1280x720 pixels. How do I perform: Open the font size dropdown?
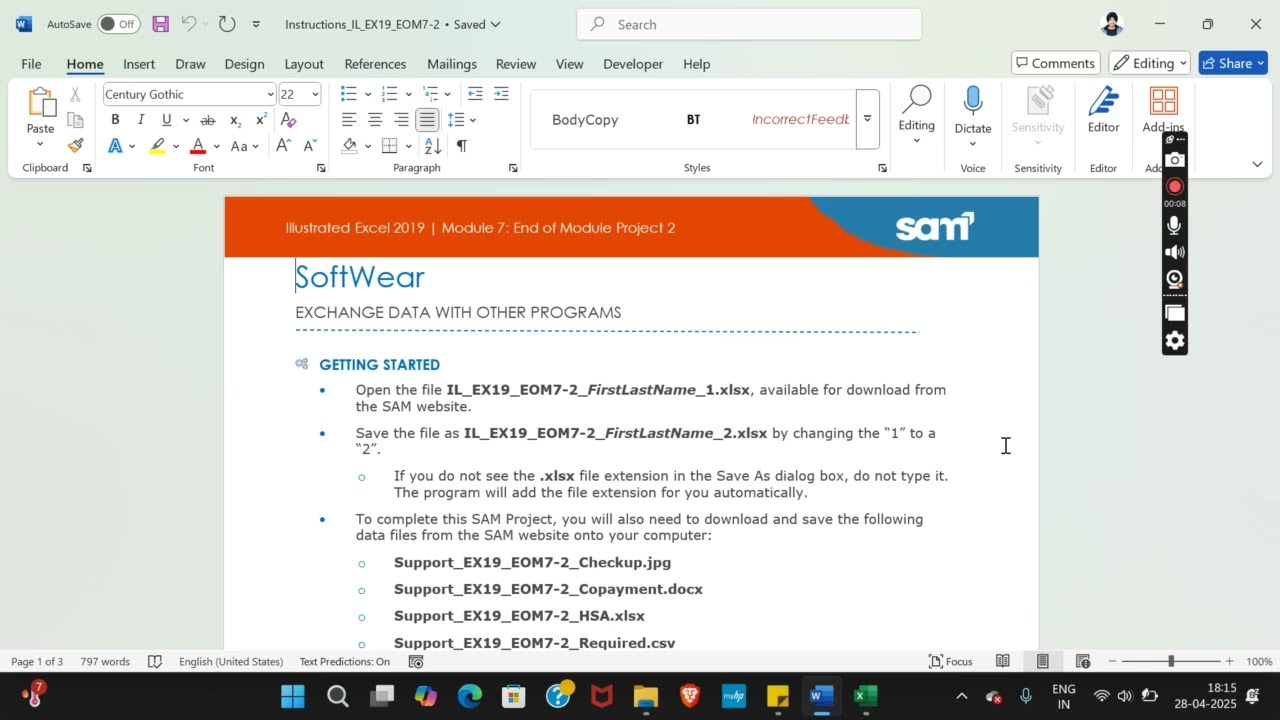(315, 95)
